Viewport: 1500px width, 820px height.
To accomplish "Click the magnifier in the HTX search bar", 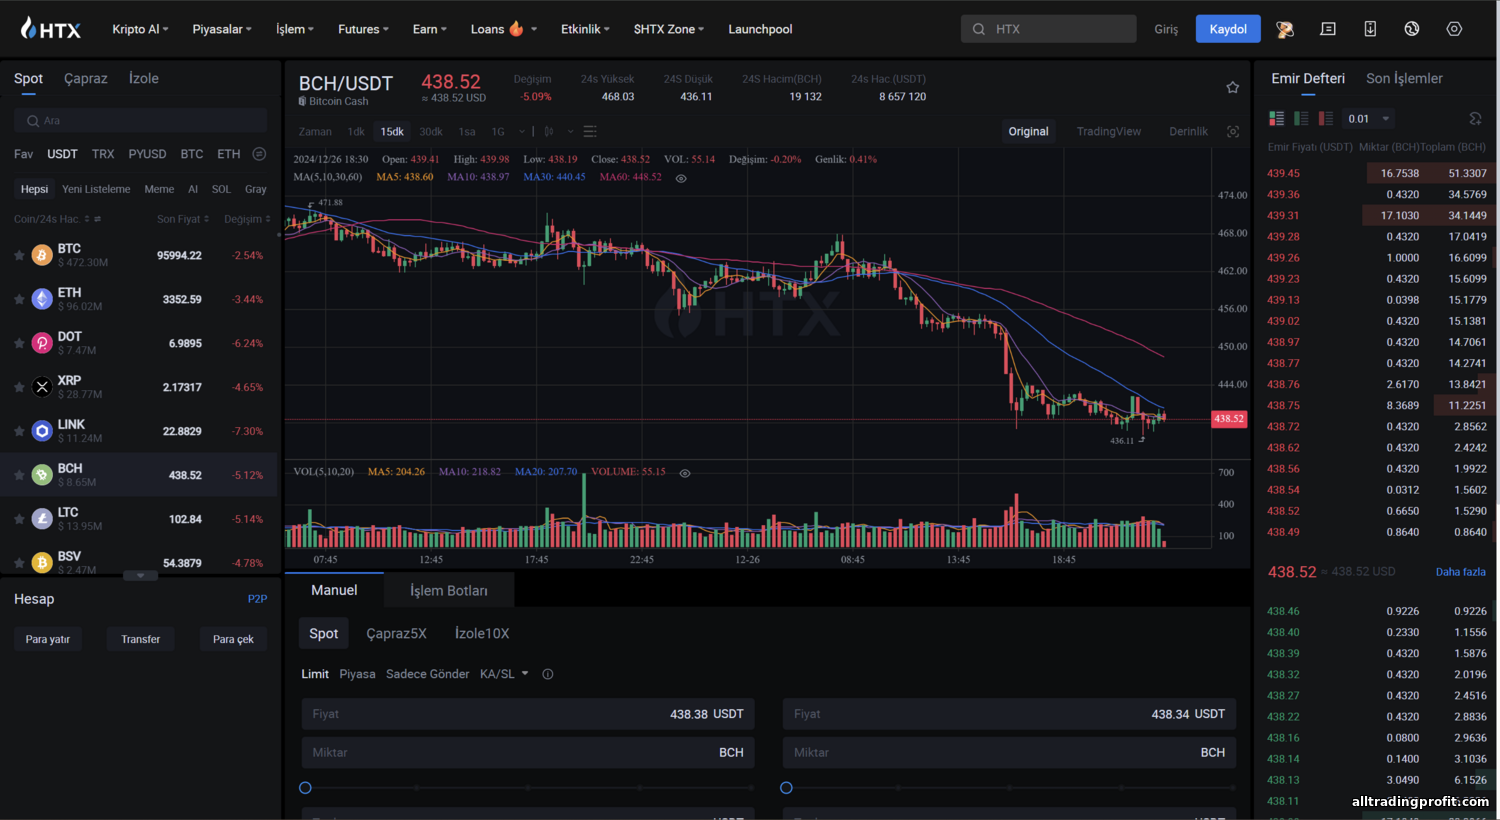I will click(x=979, y=29).
